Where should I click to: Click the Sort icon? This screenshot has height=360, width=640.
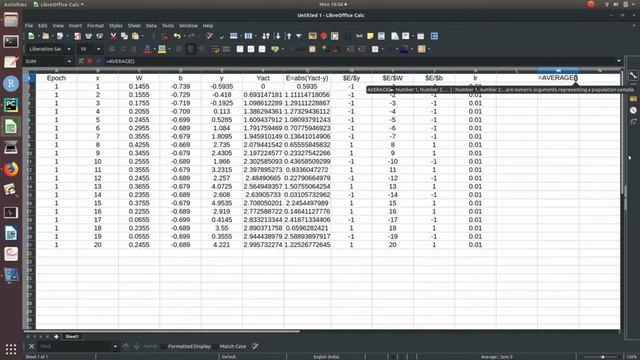point(266,36)
